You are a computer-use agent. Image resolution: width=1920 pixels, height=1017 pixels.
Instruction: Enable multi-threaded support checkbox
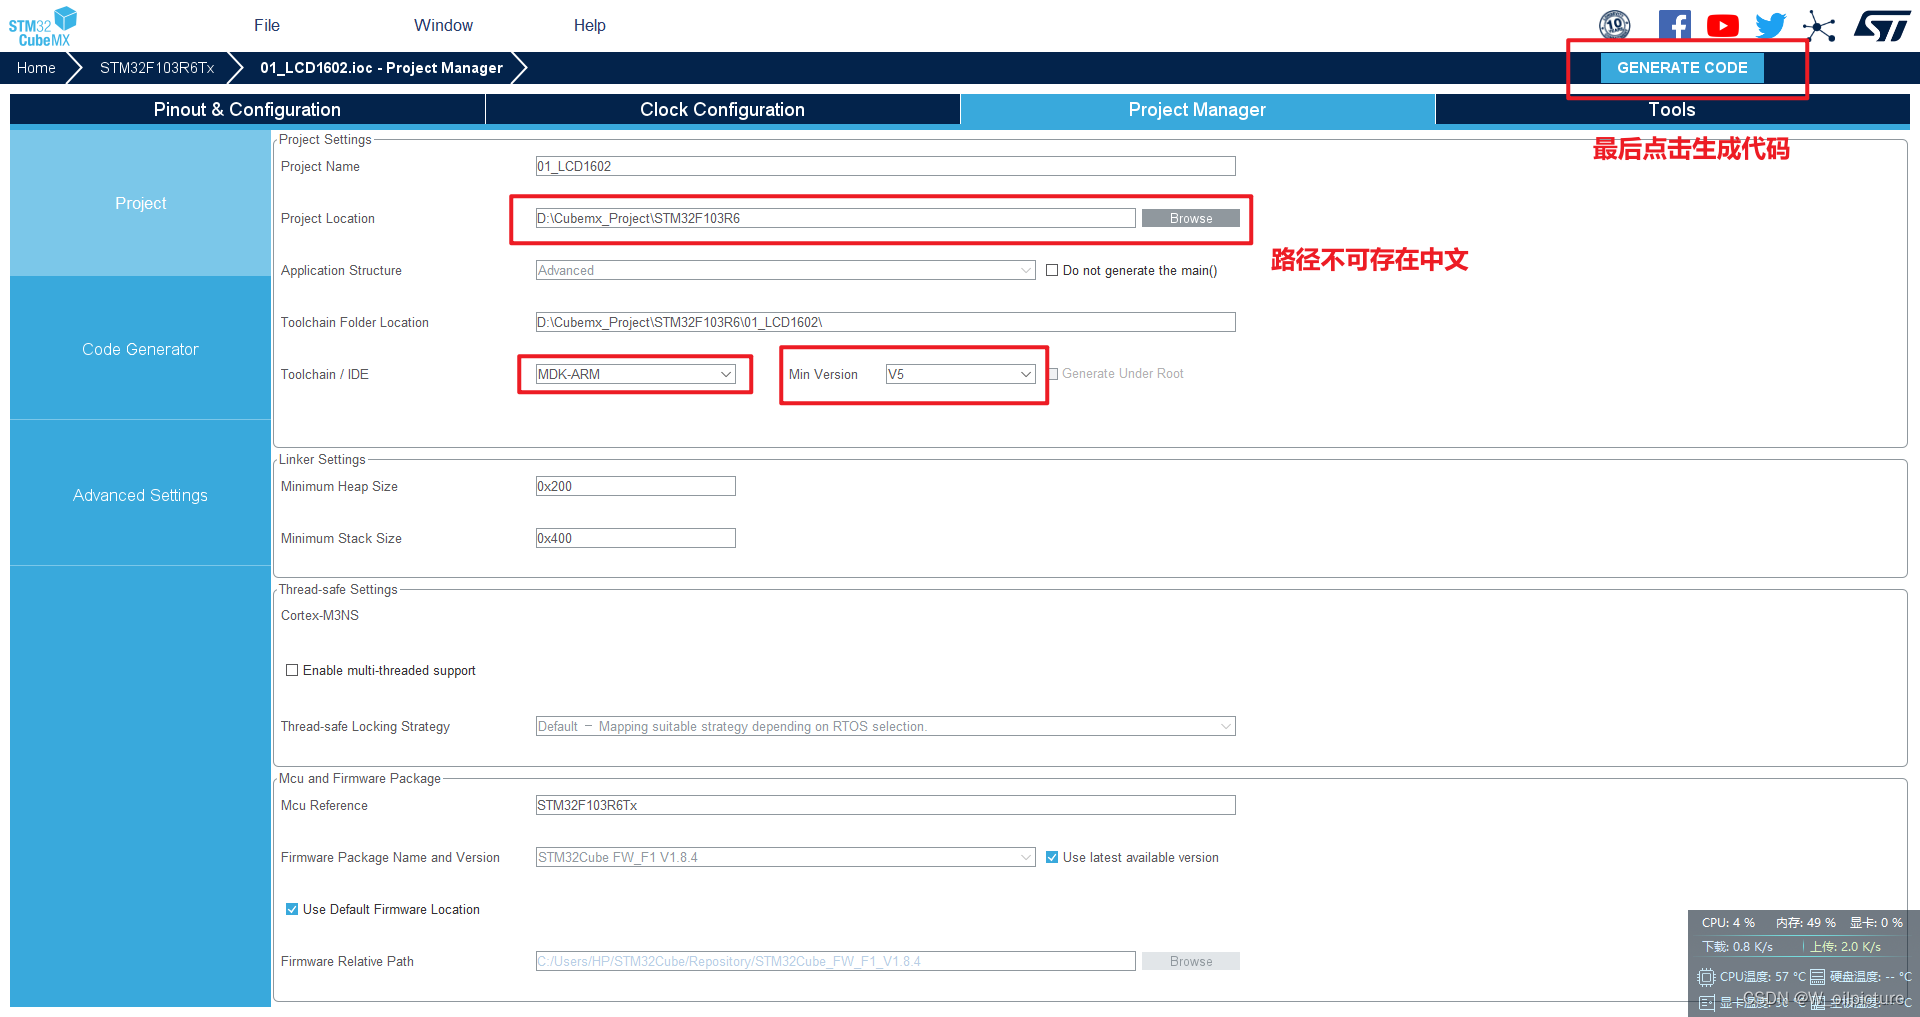click(292, 670)
